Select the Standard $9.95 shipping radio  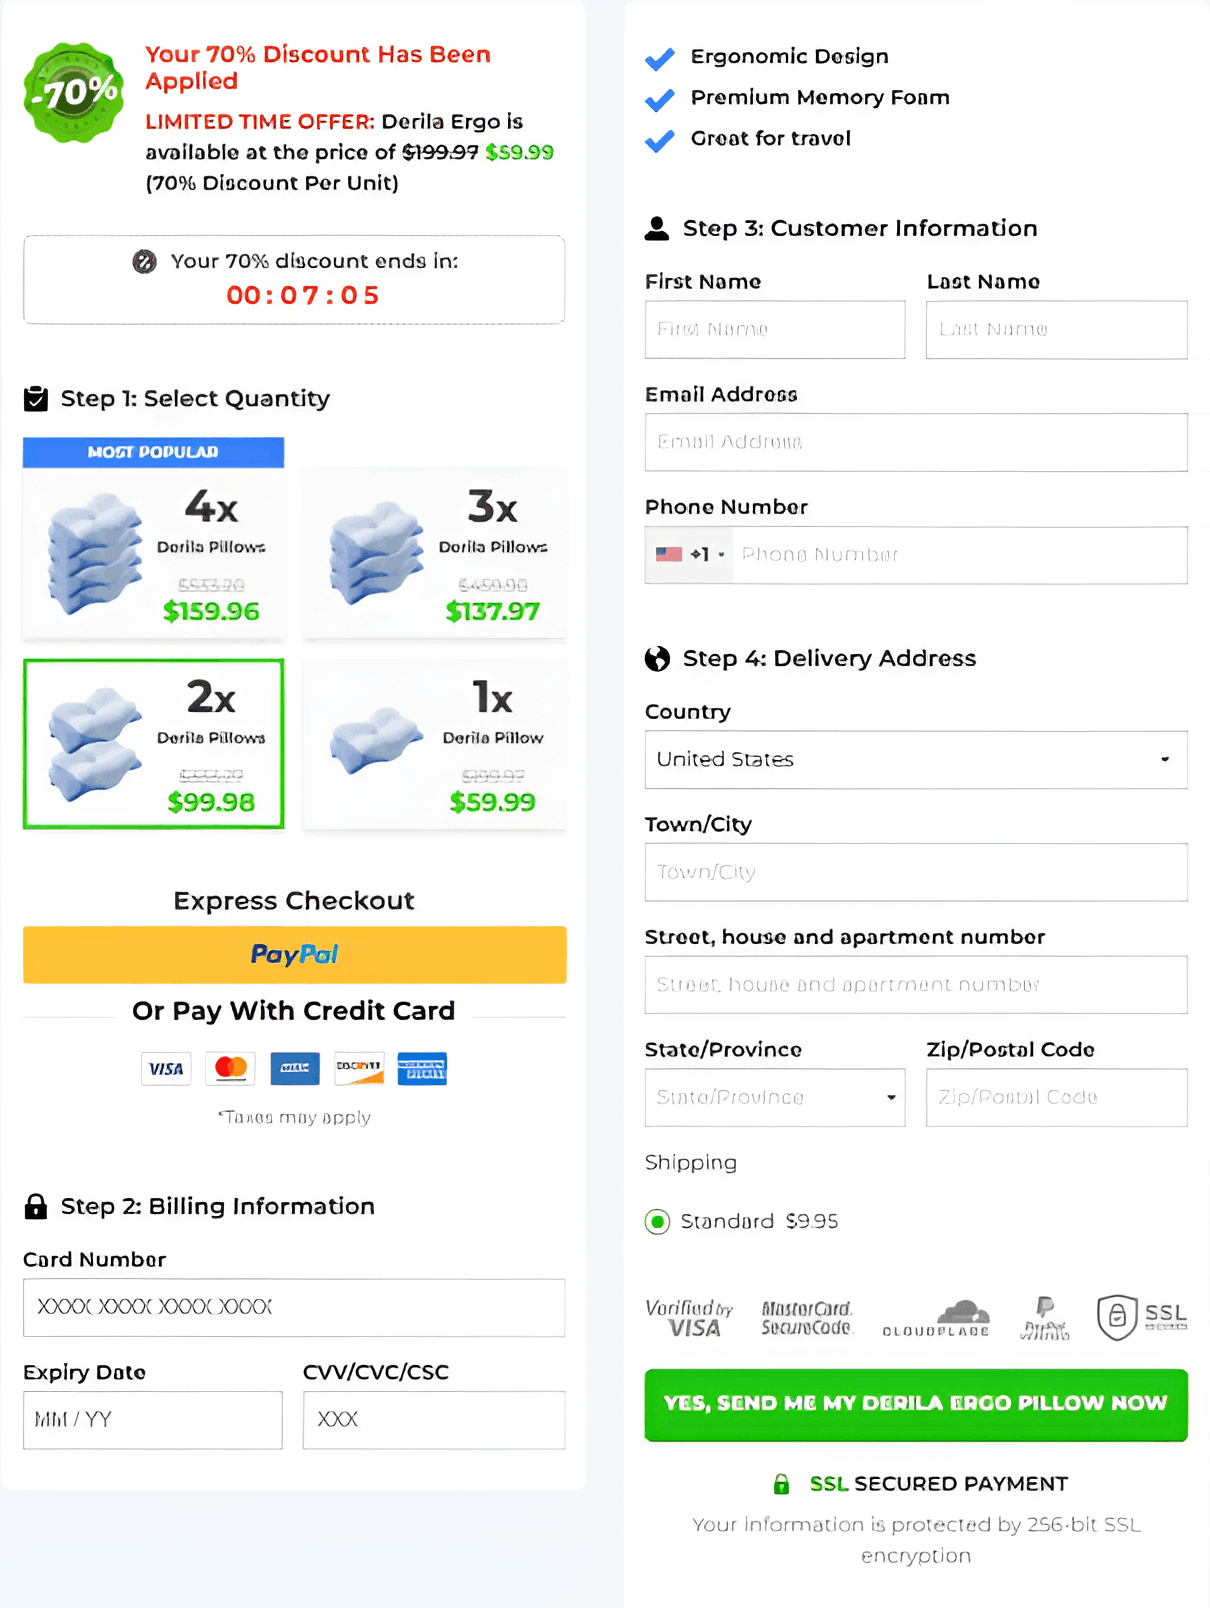658,1221
